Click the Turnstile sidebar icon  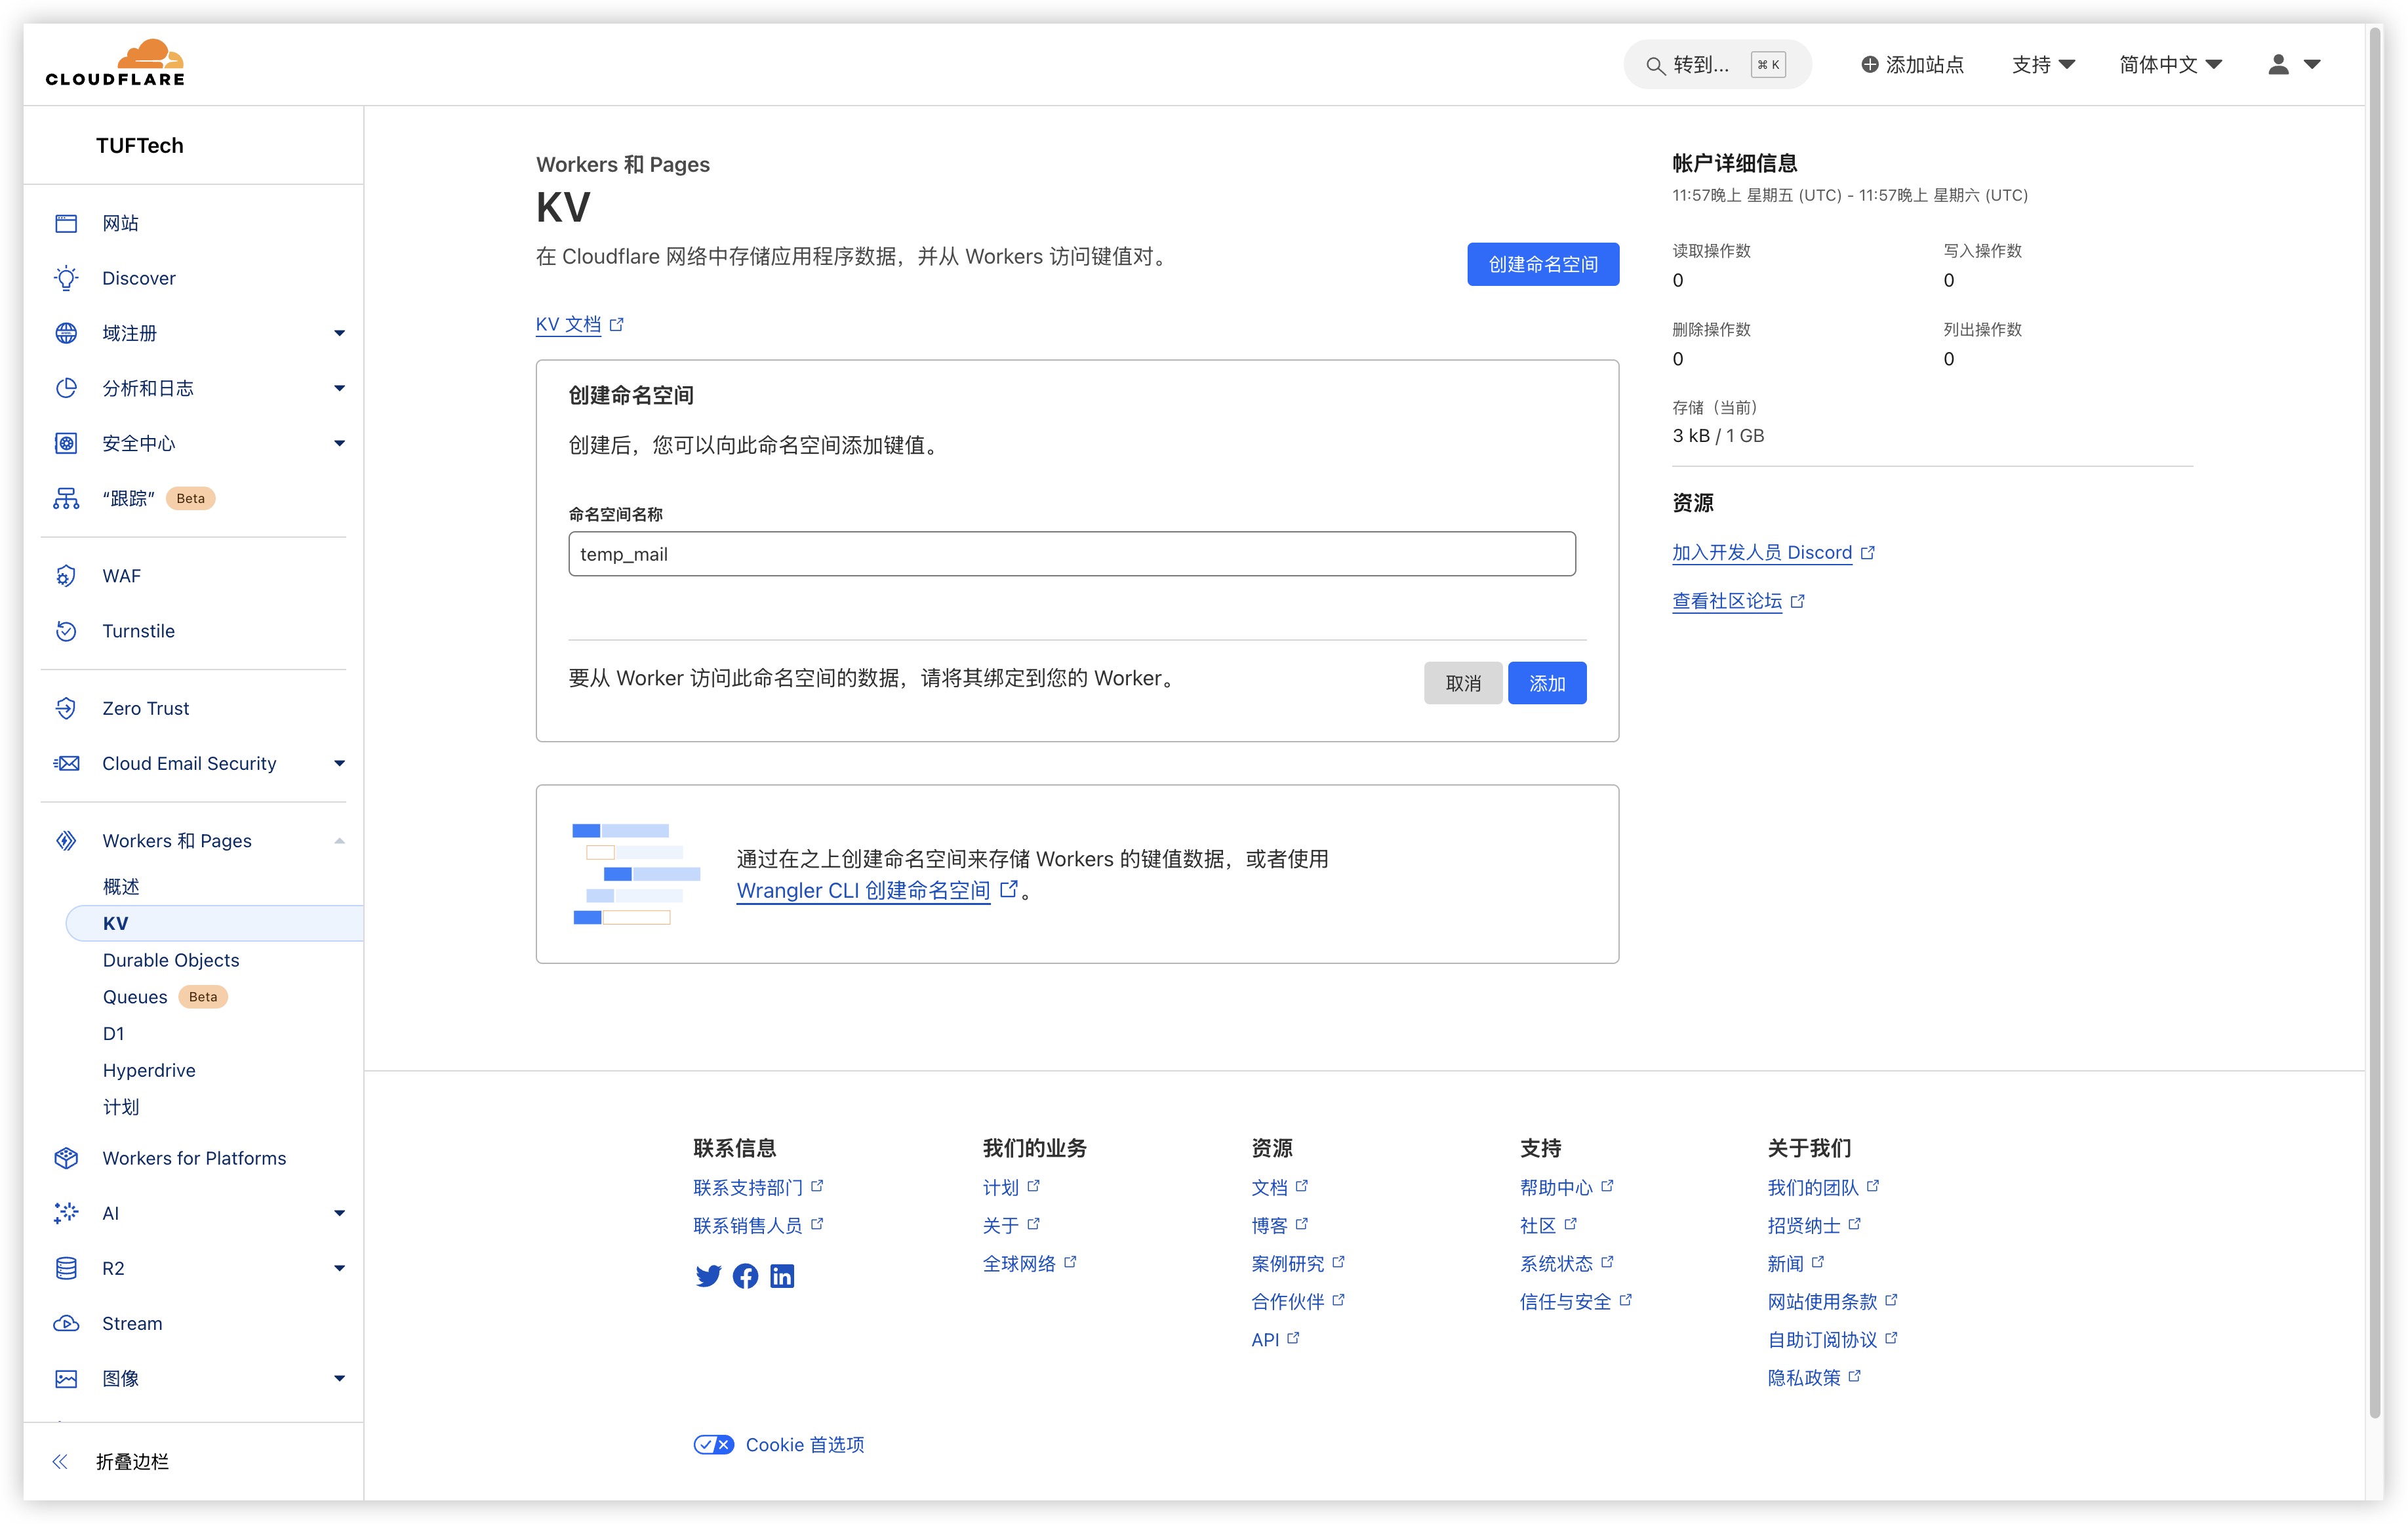[x=66, y=631]
